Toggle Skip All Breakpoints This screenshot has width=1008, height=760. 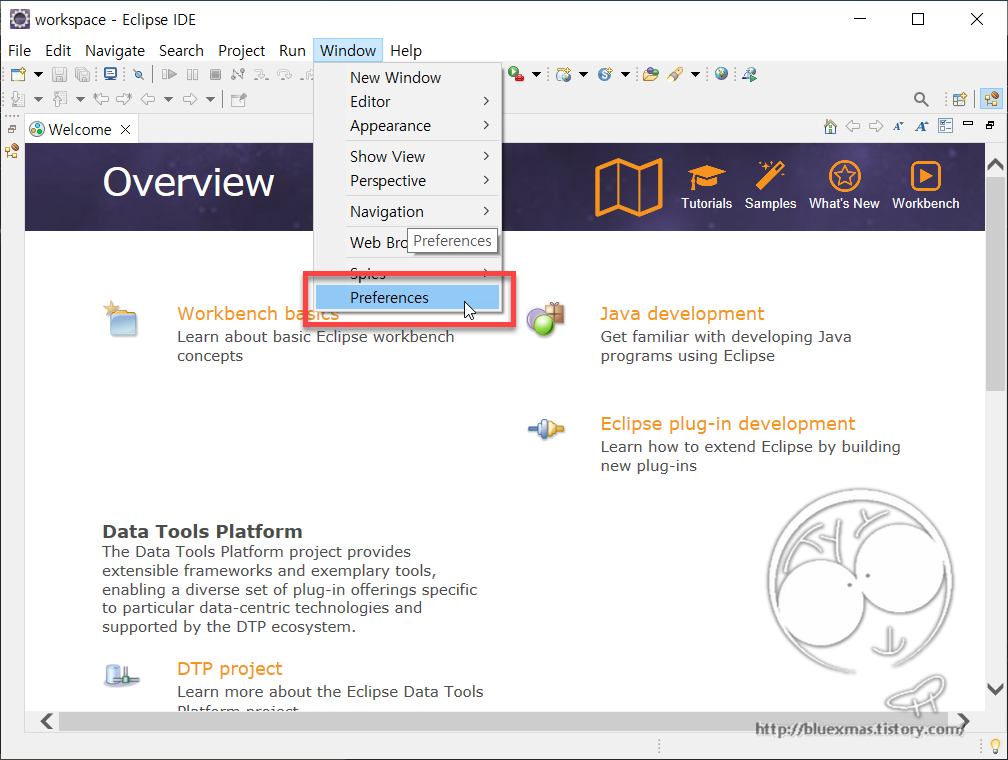tap(138, 75)
